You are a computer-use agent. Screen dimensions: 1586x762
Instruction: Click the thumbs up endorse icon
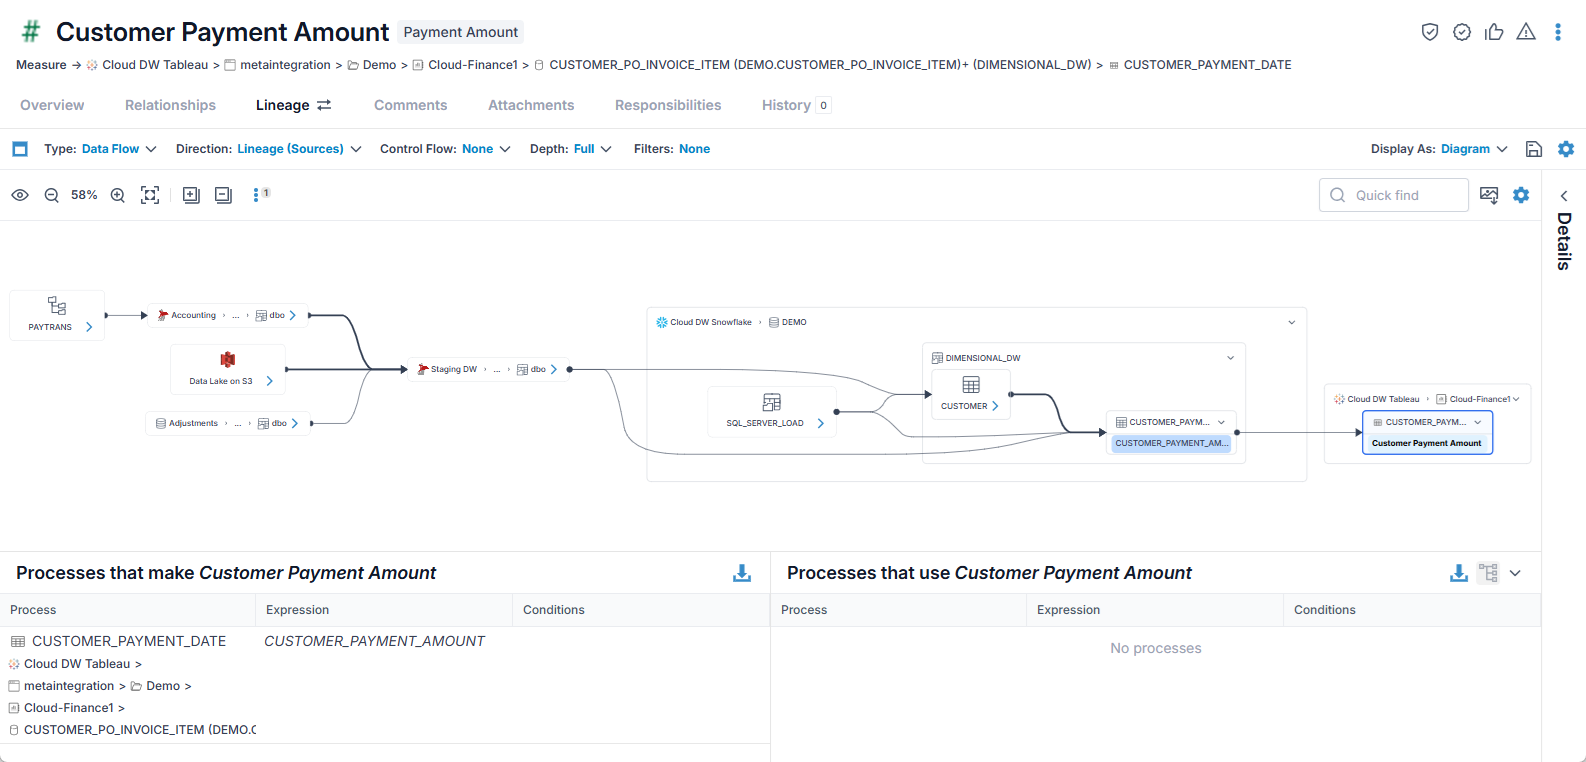1494,32
